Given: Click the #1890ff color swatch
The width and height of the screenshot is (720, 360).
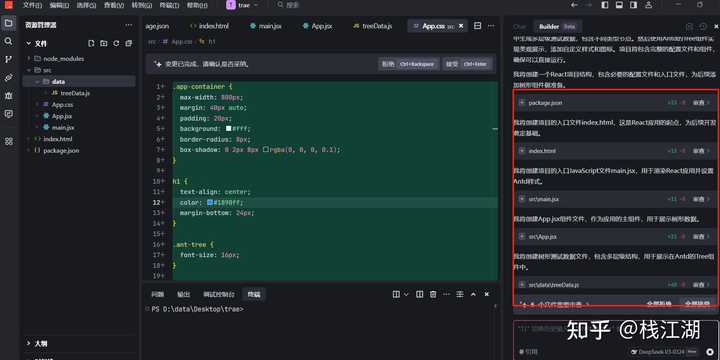Looking at the screenshot, I should point(210,202).
